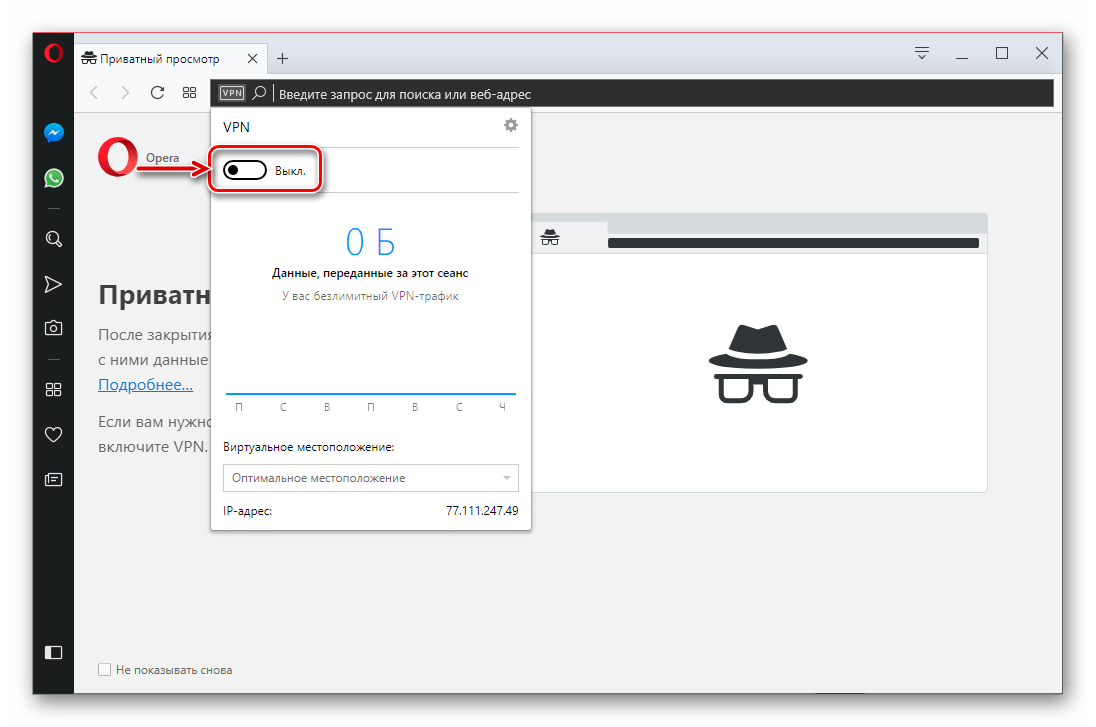Image resolution: width=1096 pixels, height=727 pixels.
Task: Open Оптимальное местоположение dropdown
Action: (x=370, y=478)
